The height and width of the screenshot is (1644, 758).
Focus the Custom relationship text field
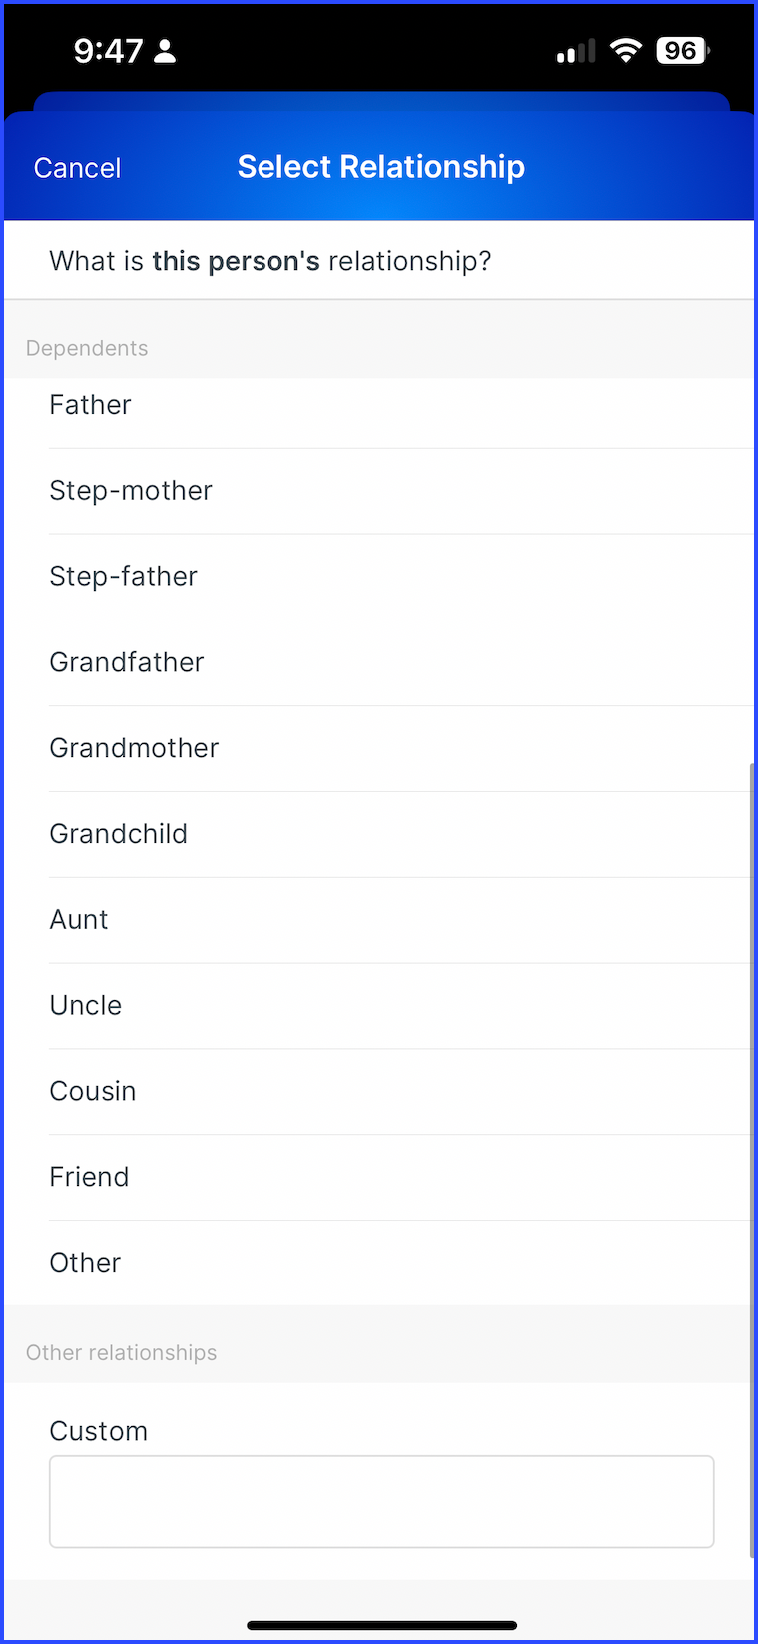point(382,1502)
